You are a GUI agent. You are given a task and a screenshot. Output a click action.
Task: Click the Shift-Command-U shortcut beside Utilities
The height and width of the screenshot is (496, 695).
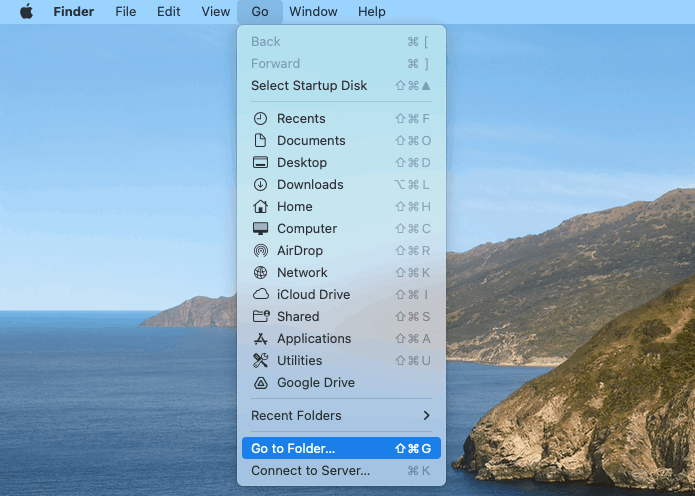(x=413, y=360)
